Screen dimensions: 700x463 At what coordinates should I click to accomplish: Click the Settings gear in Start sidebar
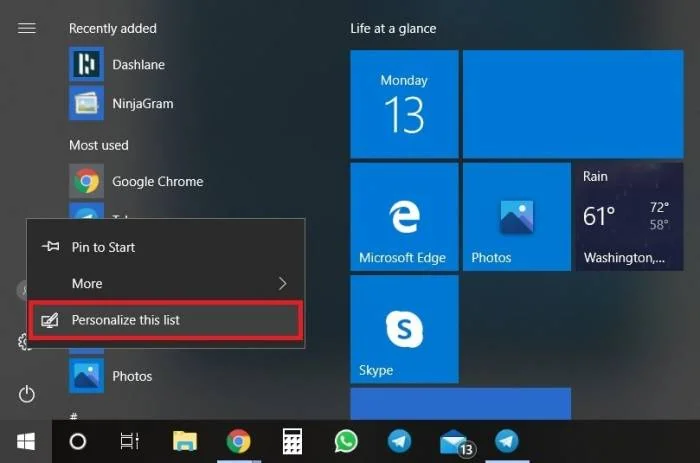pyautogui.click(x=23, y=342)
